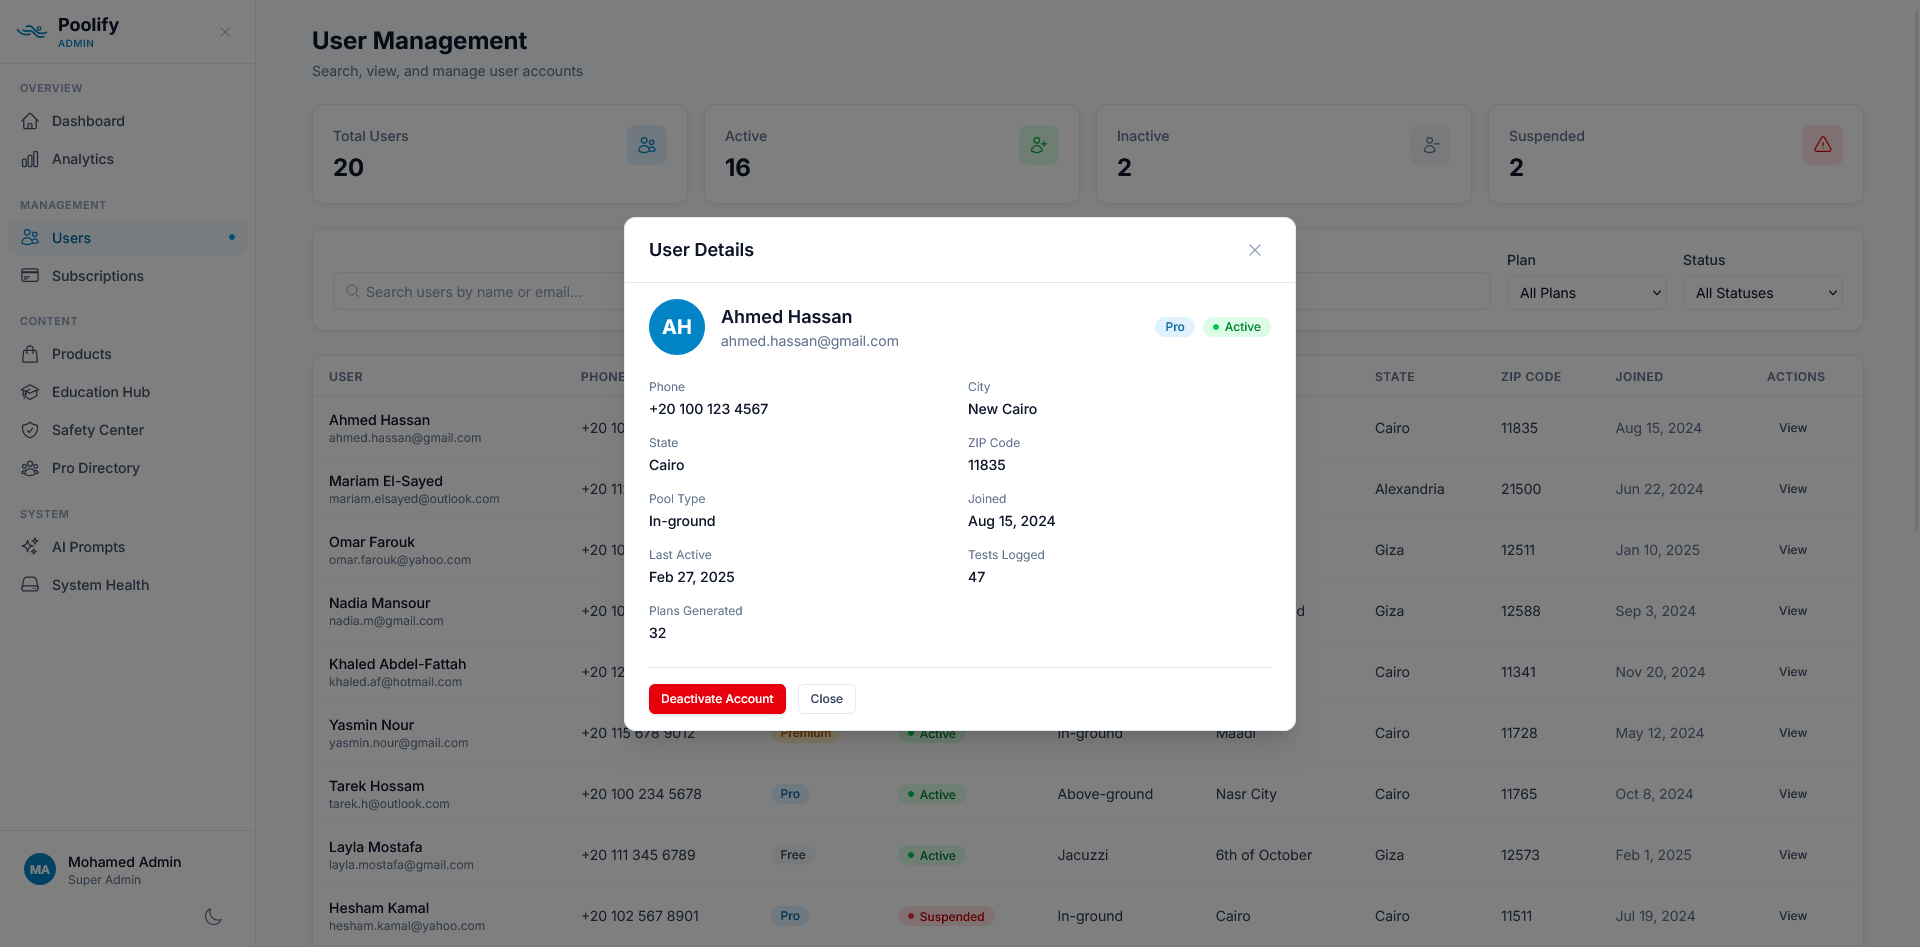The height and width of the screenshot is (947, 1920).
Task: Click Tarek Hossam's Pro plan badge
Action: click(790, 794)
